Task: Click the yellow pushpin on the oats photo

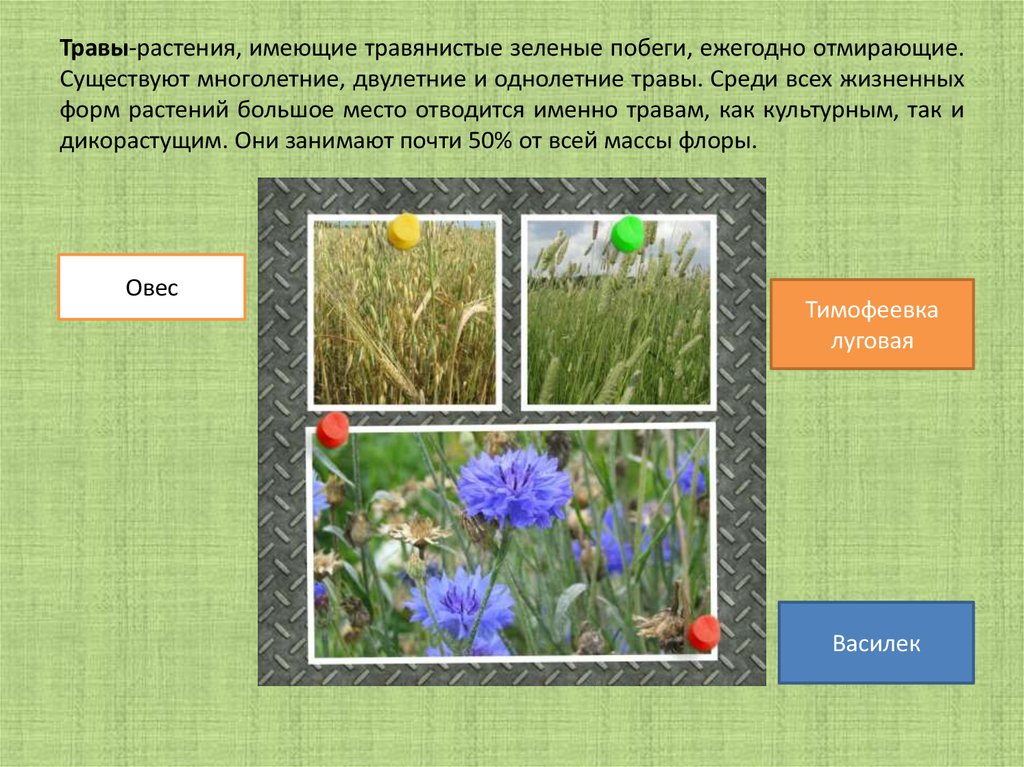Action: [x=404, y=231]
